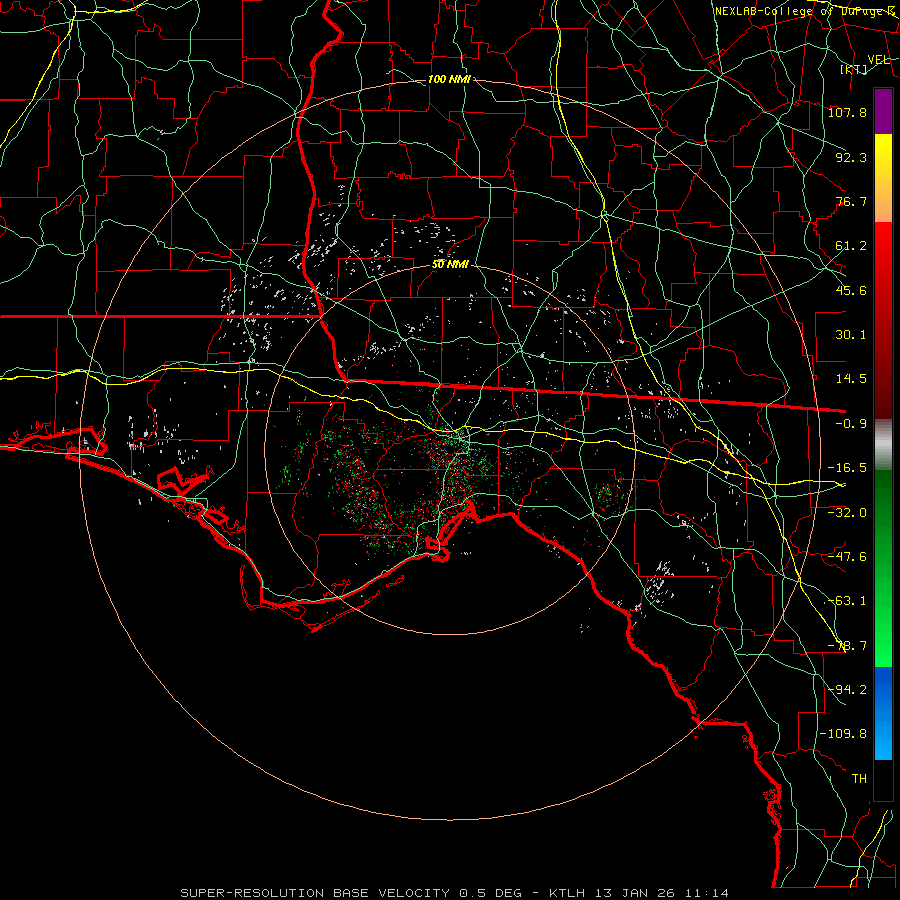Click the -109.8 velocity scale value
Screen dimensions: 900x900
click(x=843, y=734)
